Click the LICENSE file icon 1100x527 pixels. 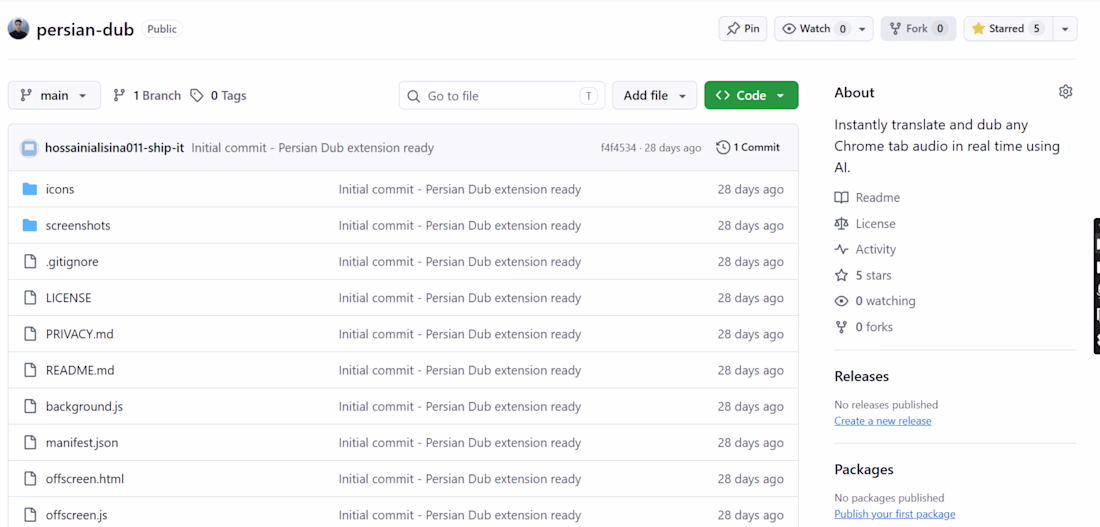click(x=29, y=298)
